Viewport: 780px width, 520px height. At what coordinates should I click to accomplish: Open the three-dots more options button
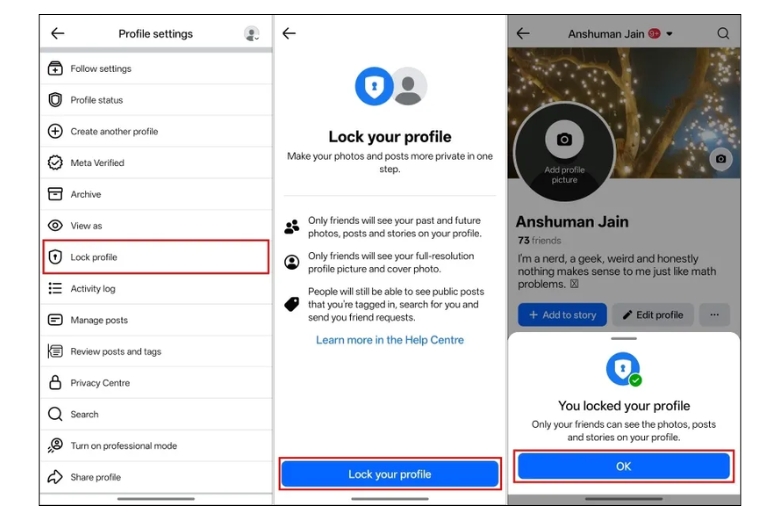[714, 314]
